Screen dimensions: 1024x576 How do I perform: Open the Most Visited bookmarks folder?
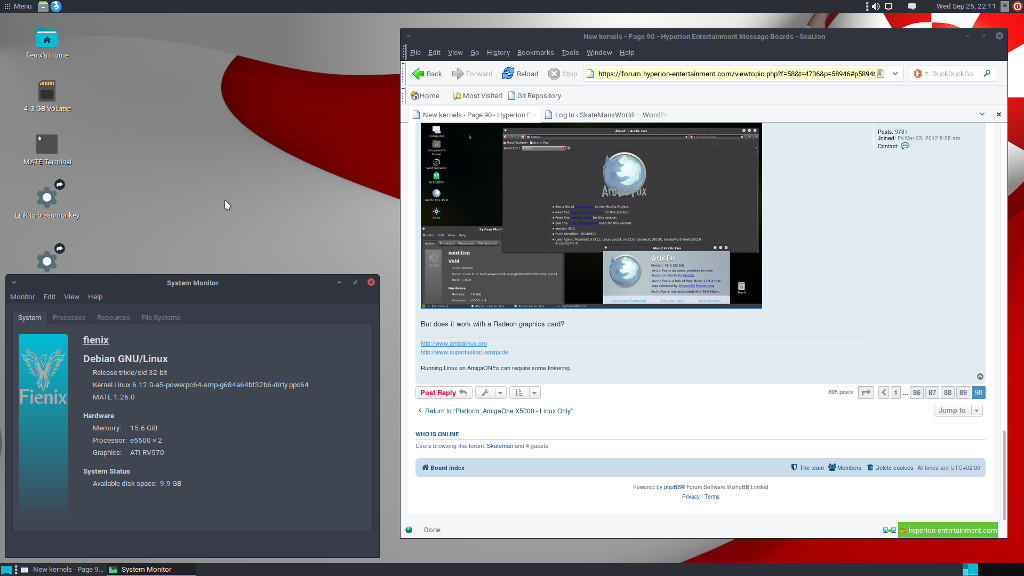pos(477,95)
